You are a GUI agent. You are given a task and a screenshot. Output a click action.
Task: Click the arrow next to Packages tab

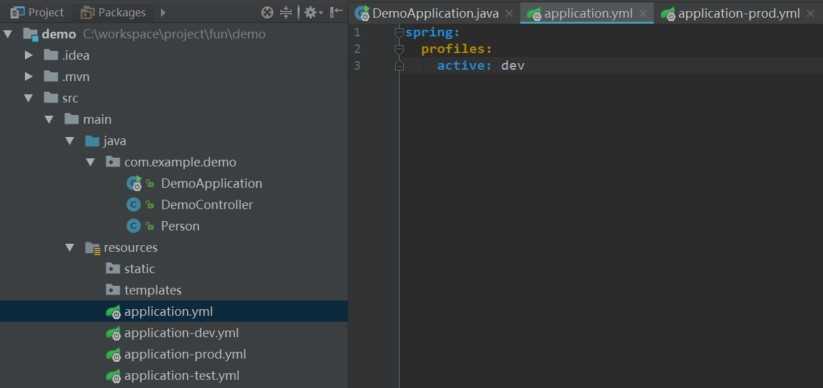coord(163,13)
